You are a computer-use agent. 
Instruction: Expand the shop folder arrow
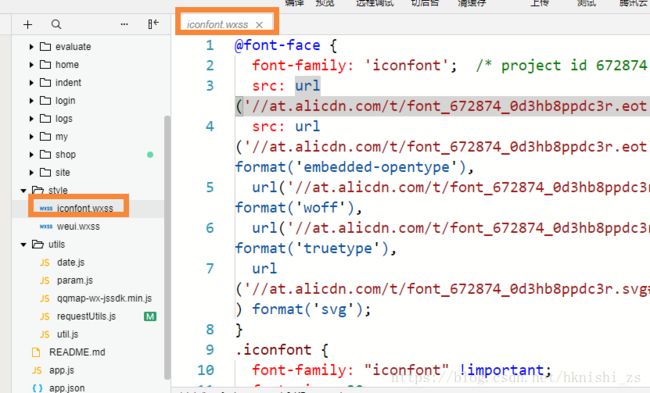click(31, 155)
